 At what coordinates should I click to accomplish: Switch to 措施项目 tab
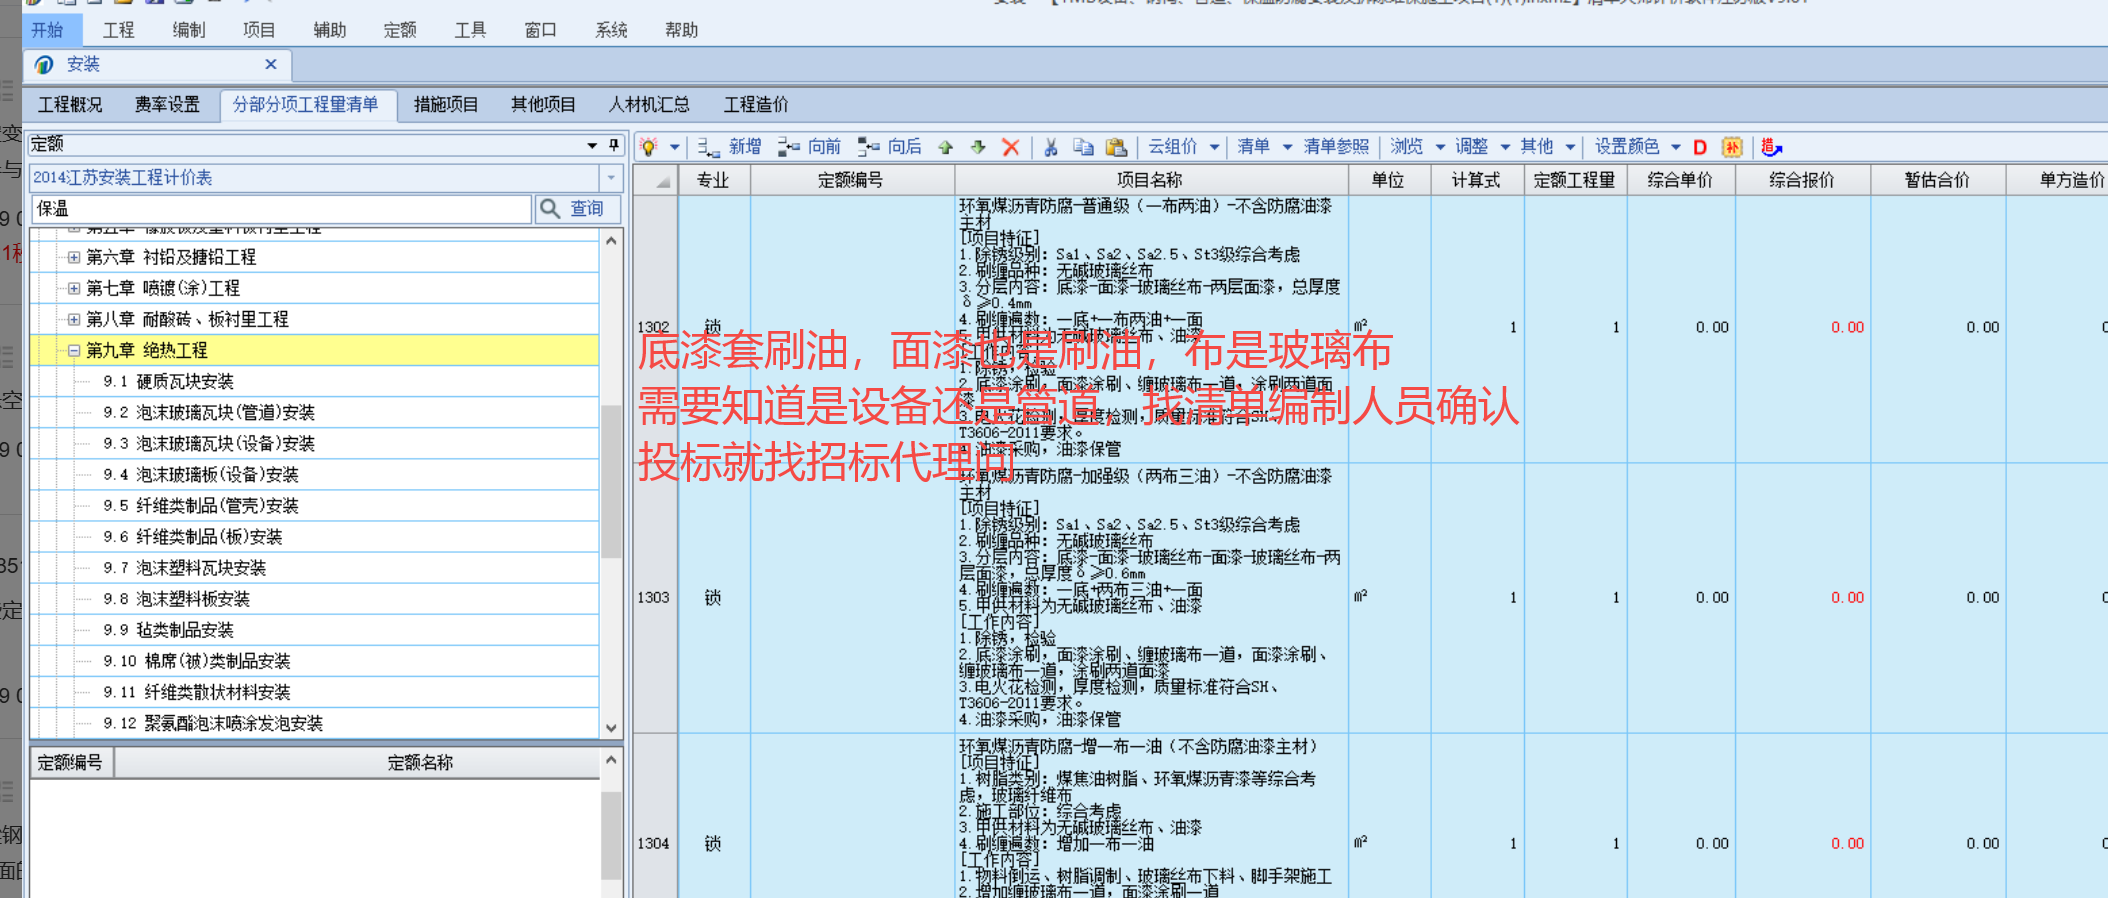coord(446,105)
